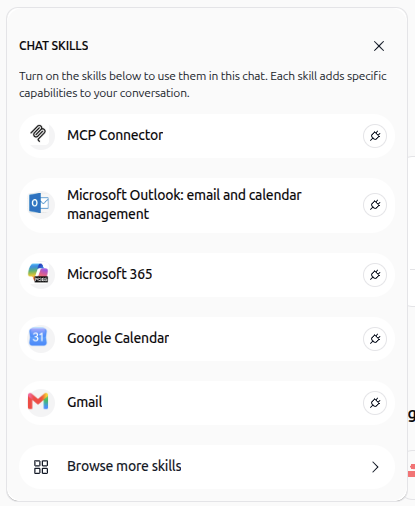Screen dimensions: 415x506
Task: Connect Microsoft Outlook via its plug button
Action: tap(375, 205)
